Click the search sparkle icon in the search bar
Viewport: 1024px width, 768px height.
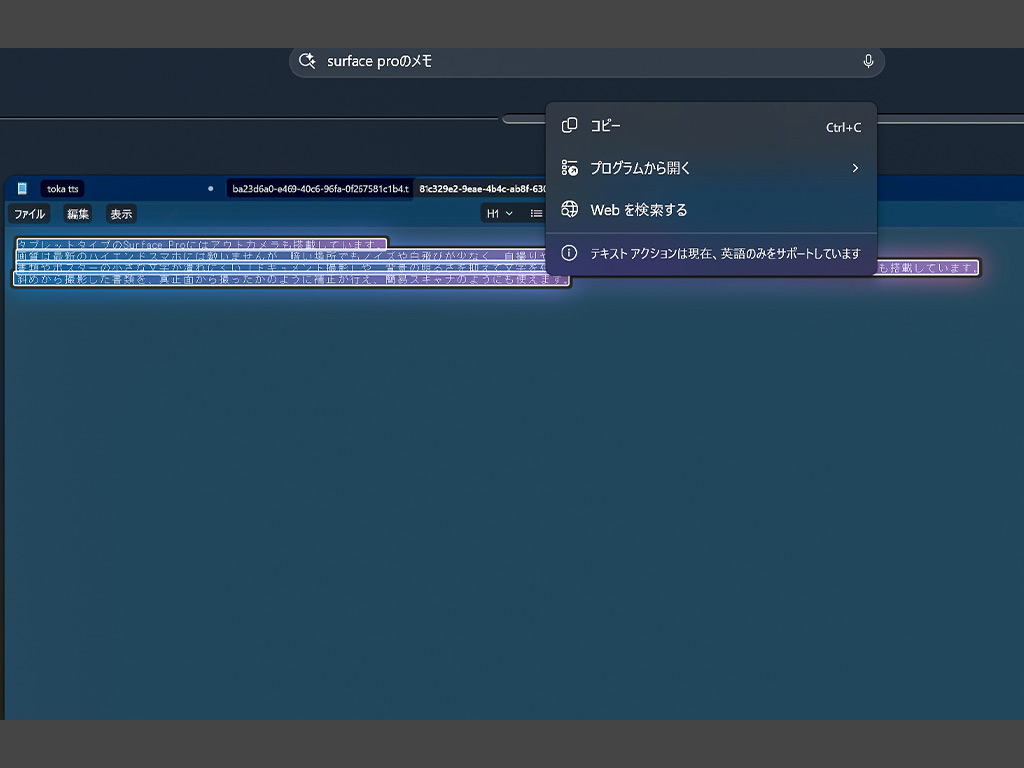(307, 61)
